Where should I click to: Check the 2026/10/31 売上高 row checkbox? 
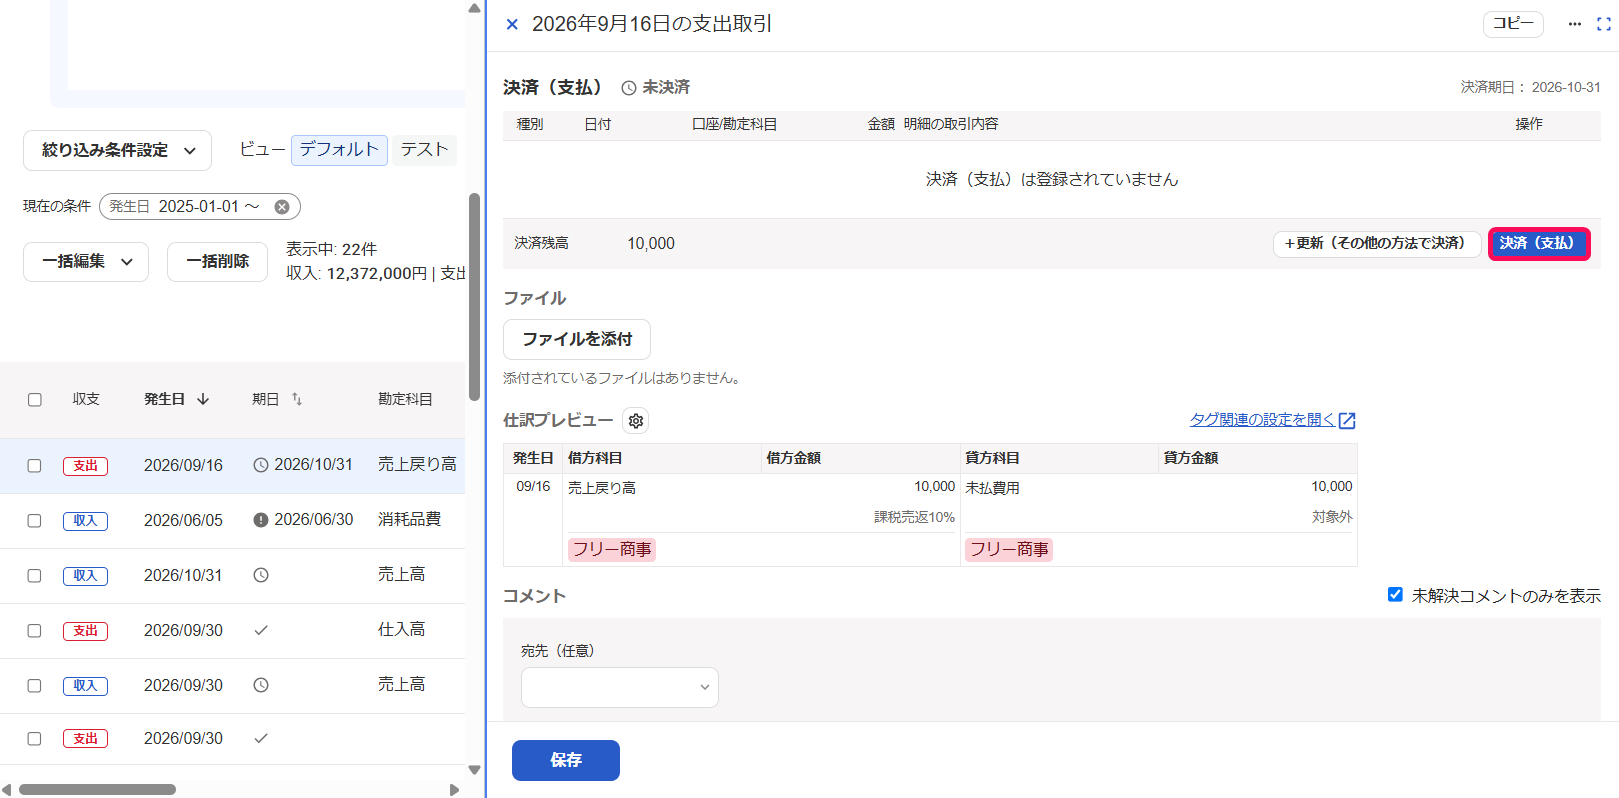coord(34,576)
